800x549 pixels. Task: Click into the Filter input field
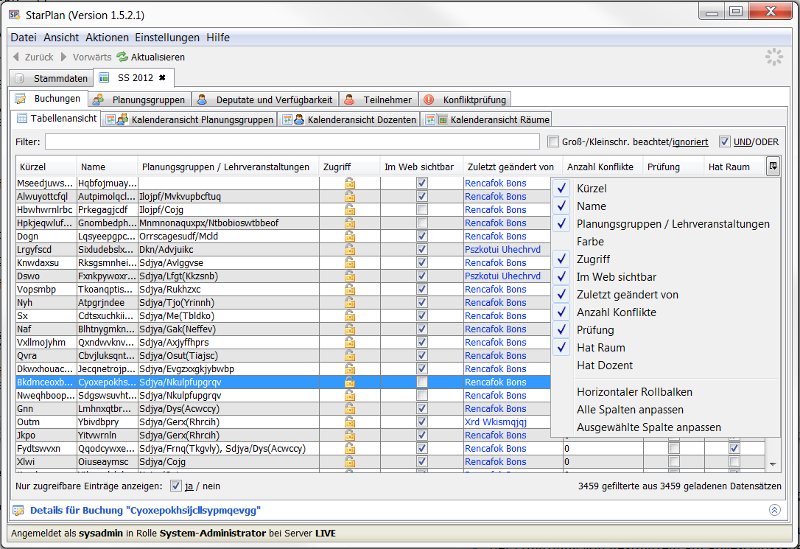click(292, 141)
